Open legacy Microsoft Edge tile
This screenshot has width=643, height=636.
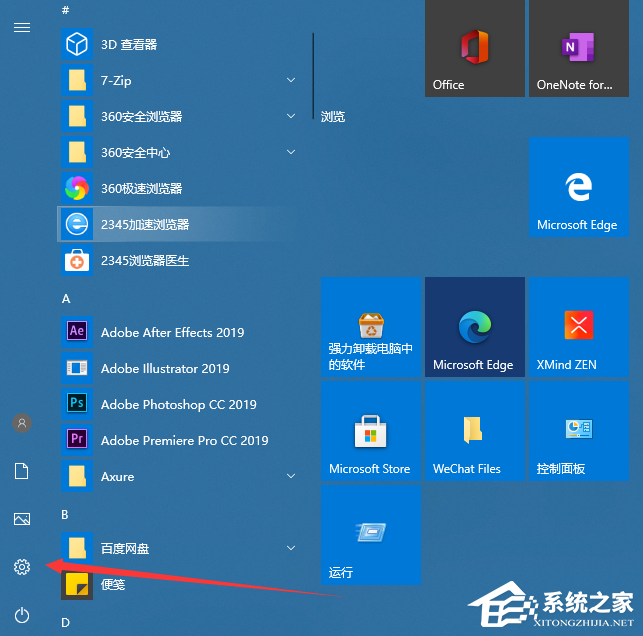pyautogui.click(x=579, y=187)
